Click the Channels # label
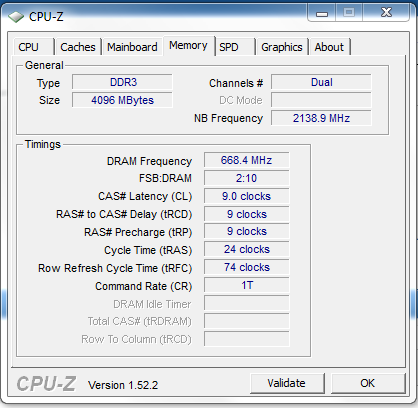 (x=236, y=83)
